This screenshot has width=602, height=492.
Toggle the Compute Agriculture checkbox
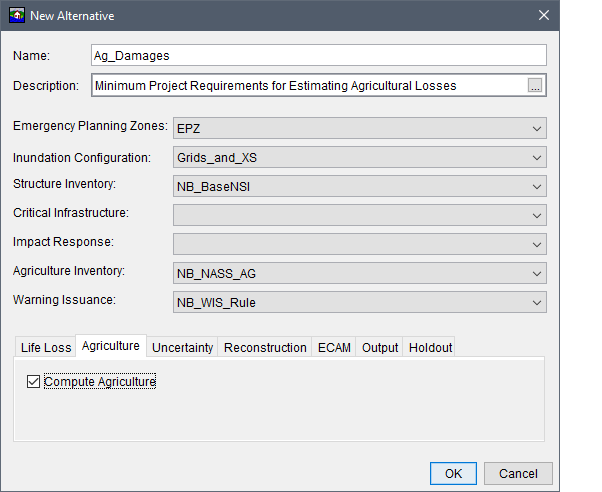coord(33,382)
